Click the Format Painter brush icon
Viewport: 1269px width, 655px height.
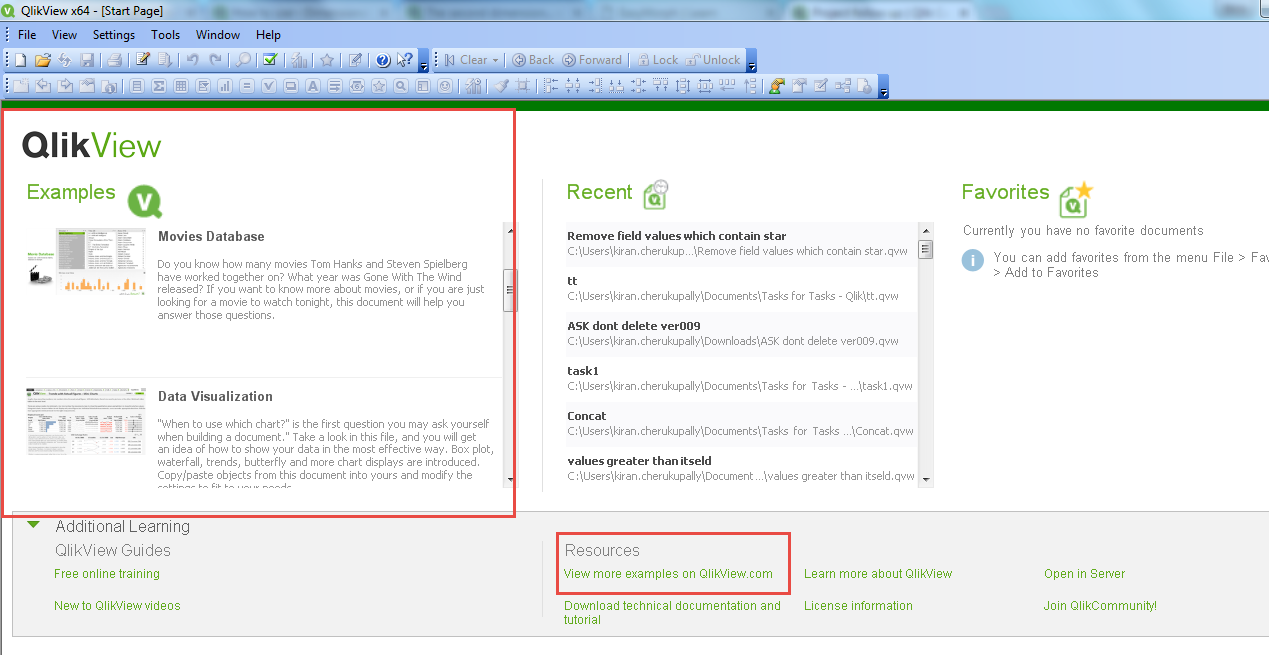point(501,86)
